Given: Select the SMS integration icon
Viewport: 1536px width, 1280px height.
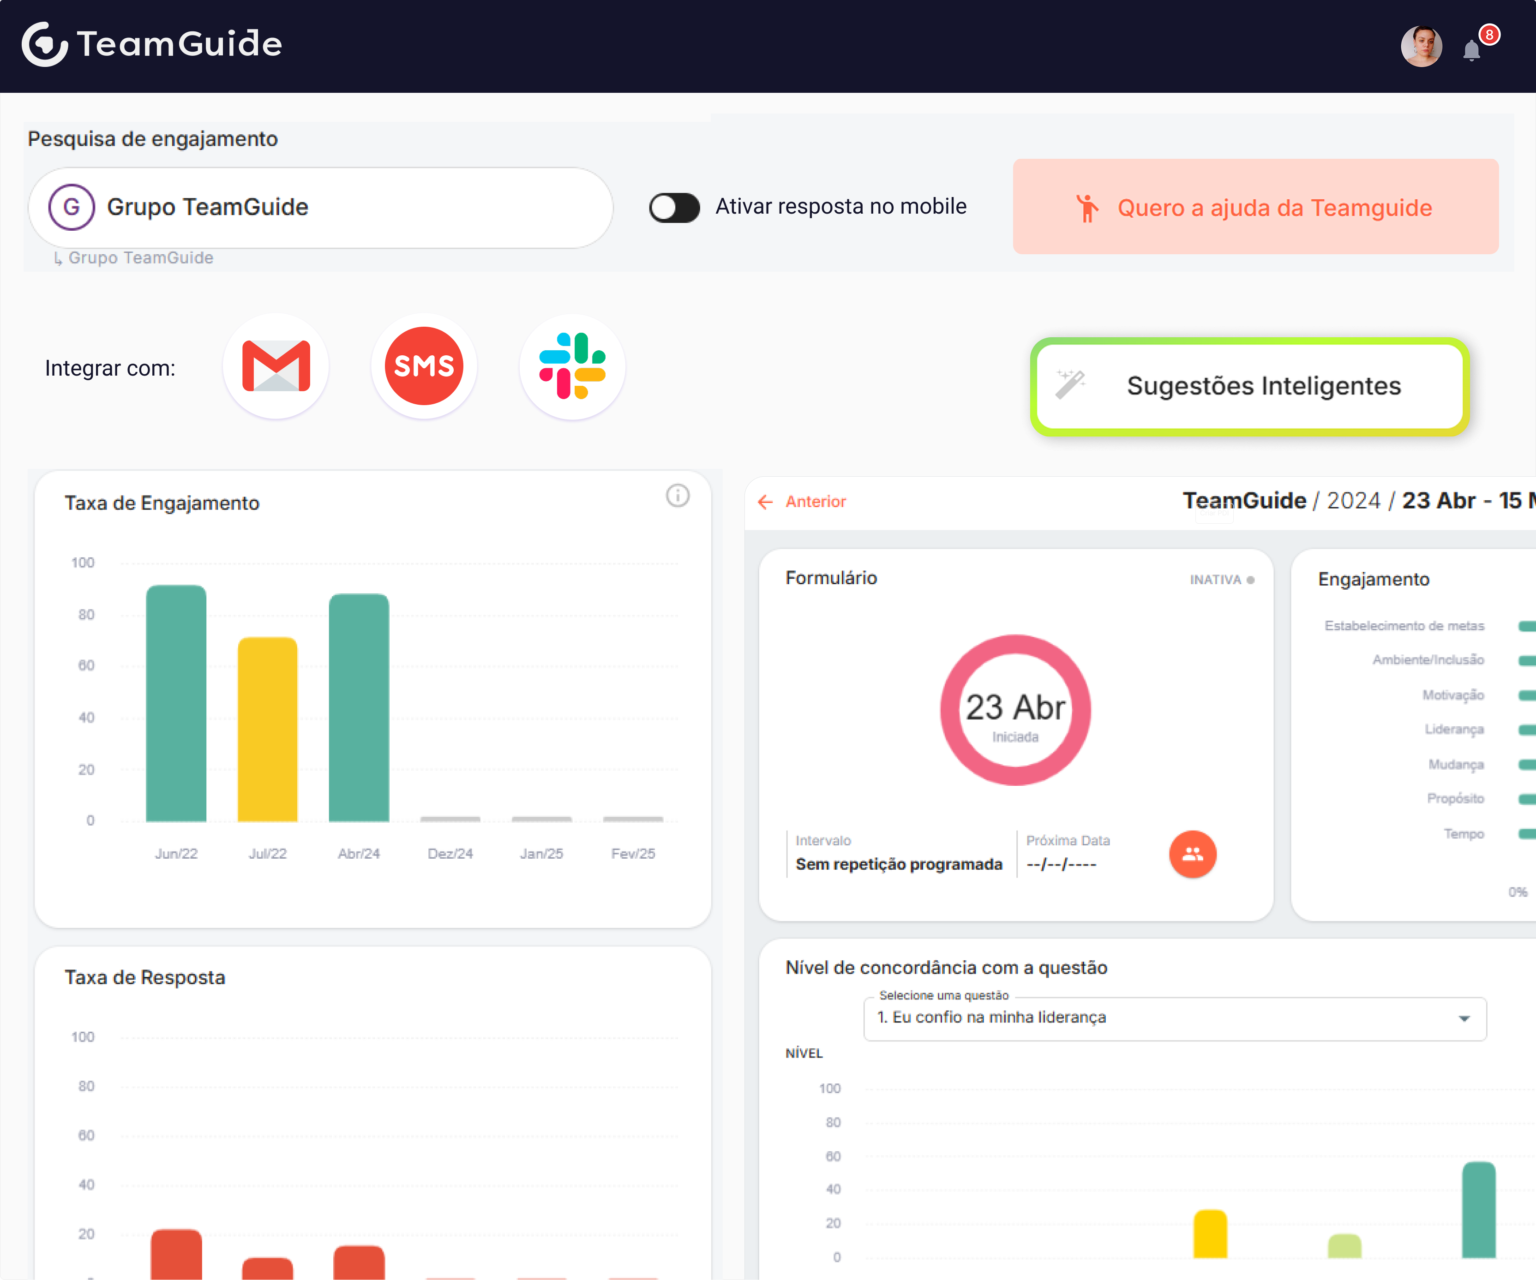Looking at the screenshot, I should (x=424, y=366).
